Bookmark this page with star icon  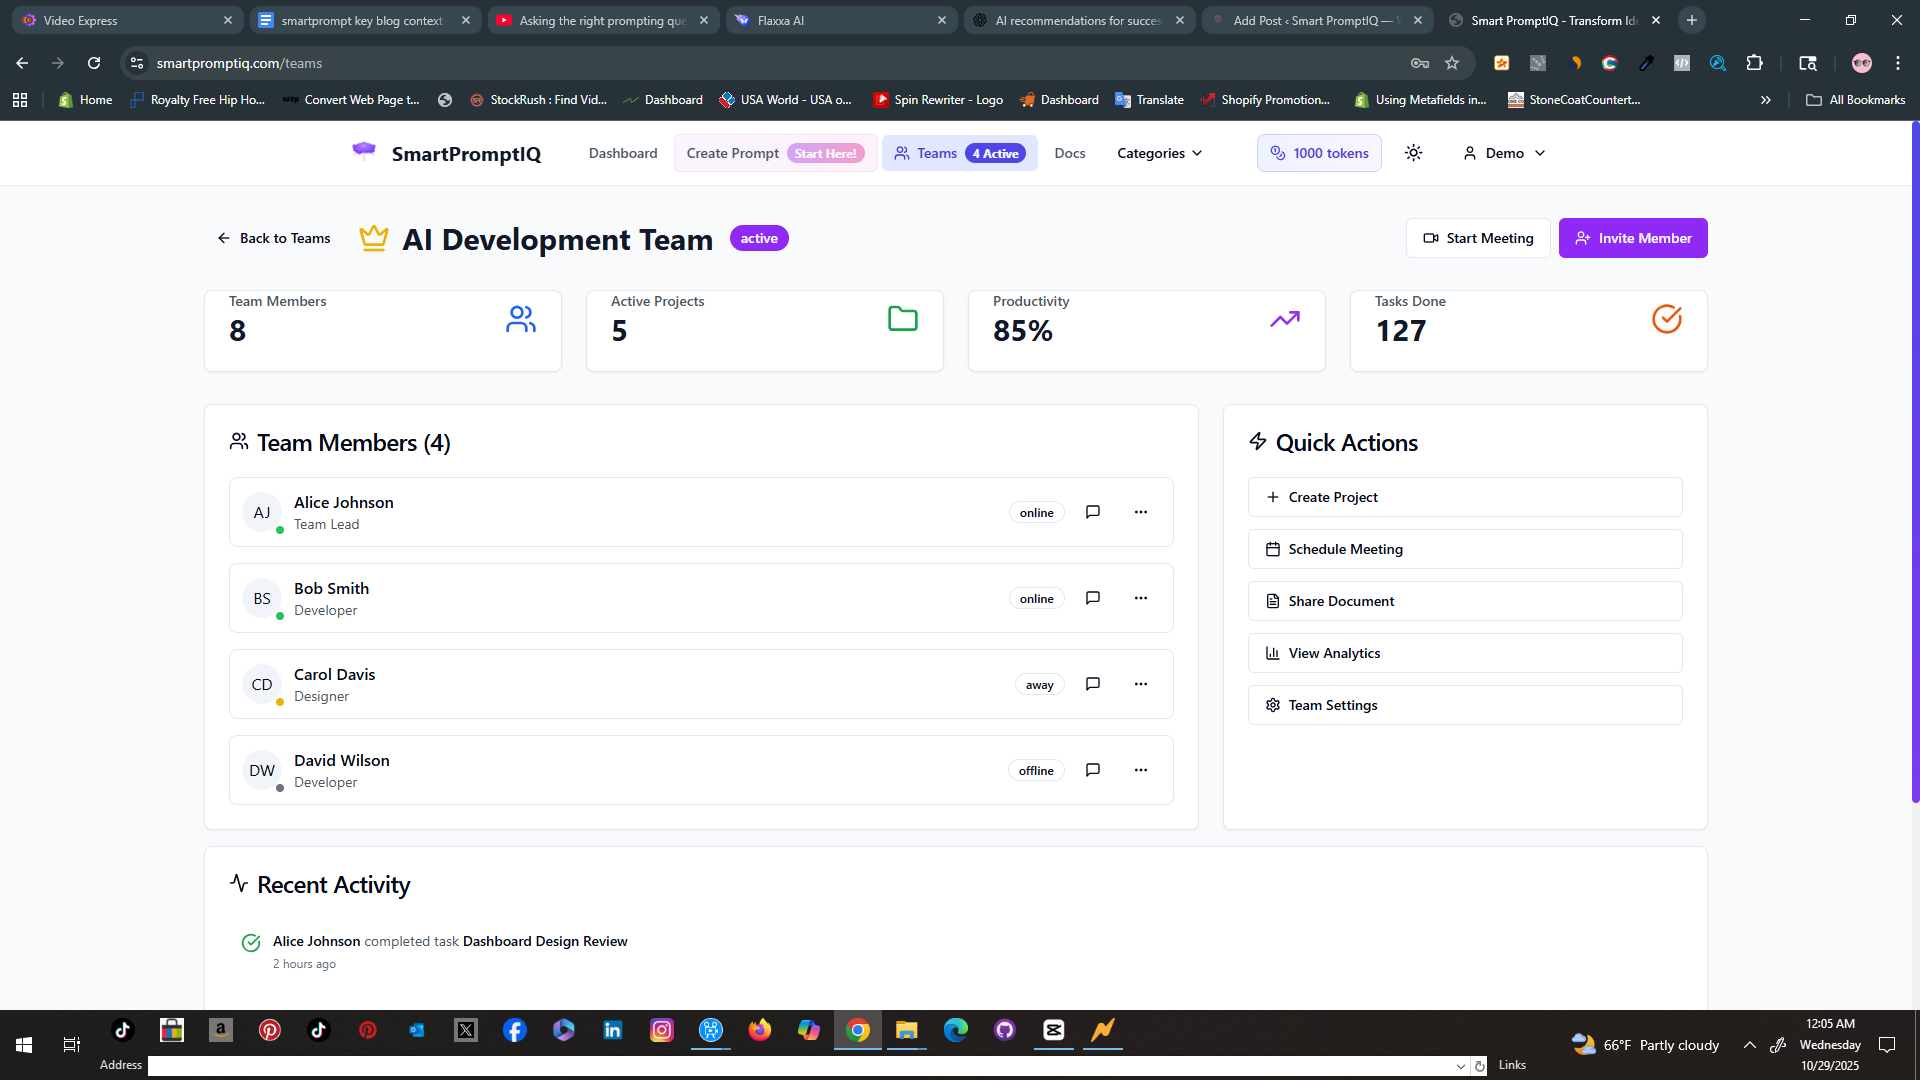(1452, 63)
